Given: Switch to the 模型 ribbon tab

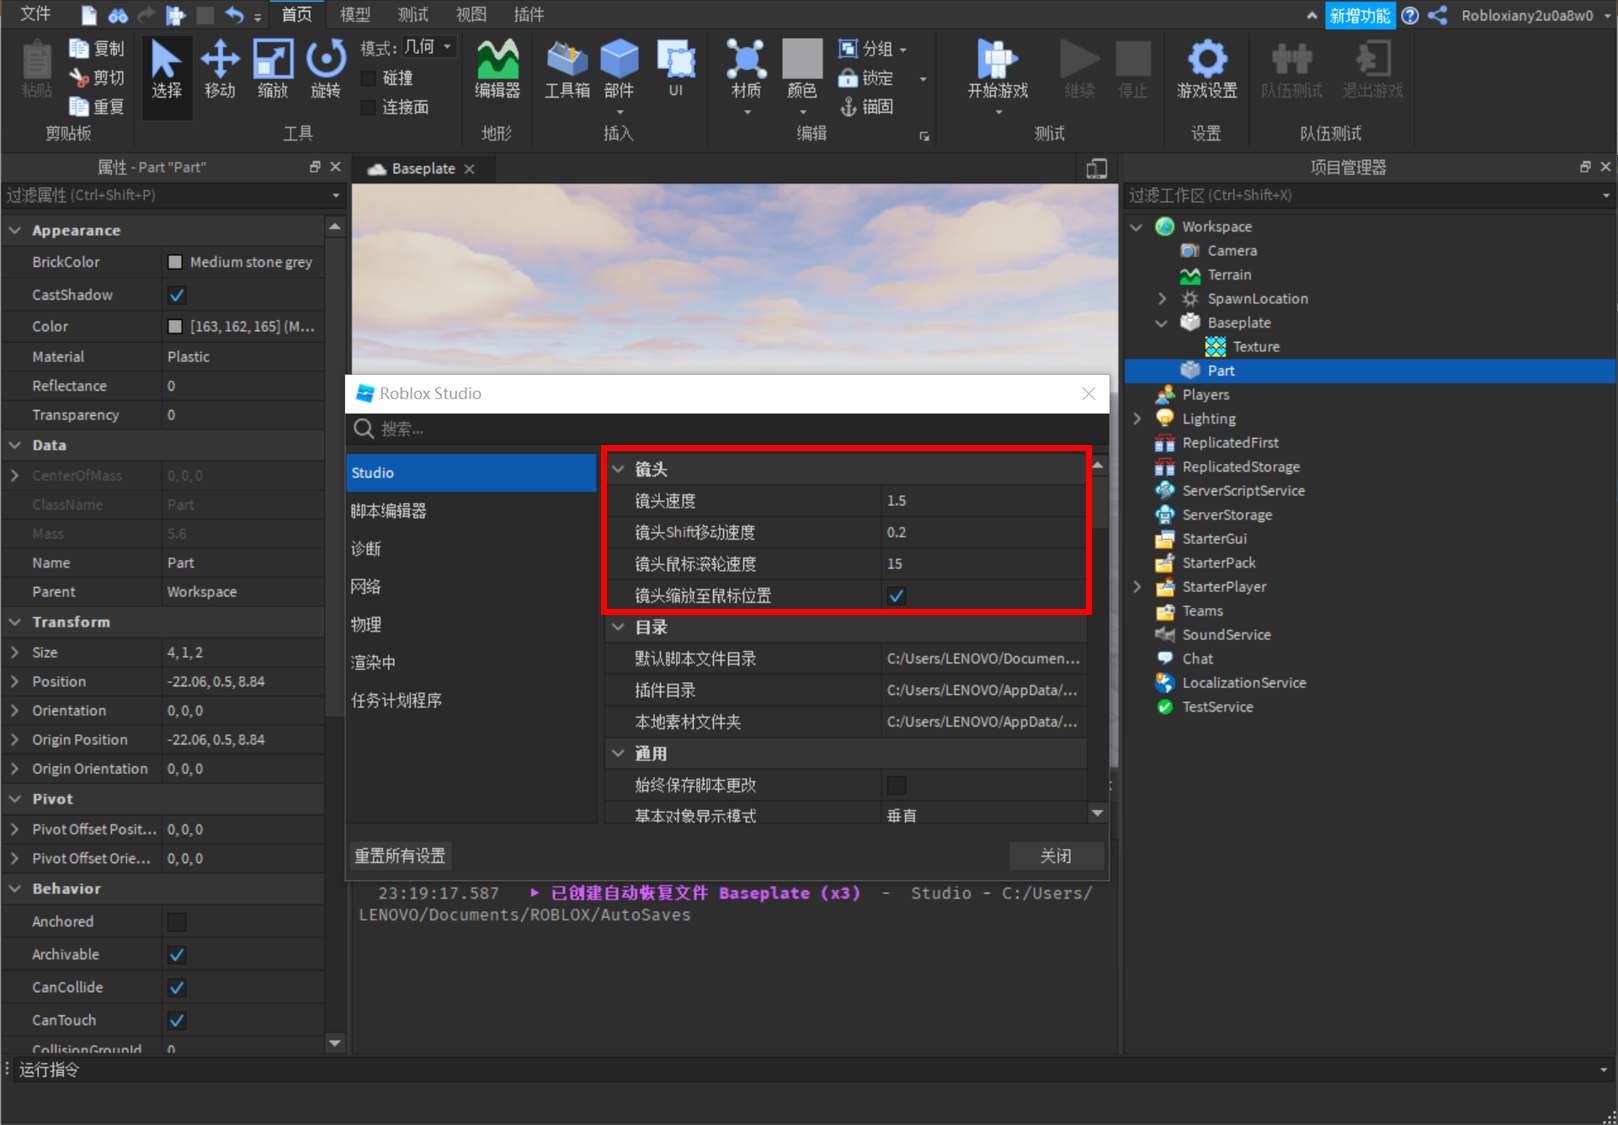Looking at the screenshot, I should (354, 14).
